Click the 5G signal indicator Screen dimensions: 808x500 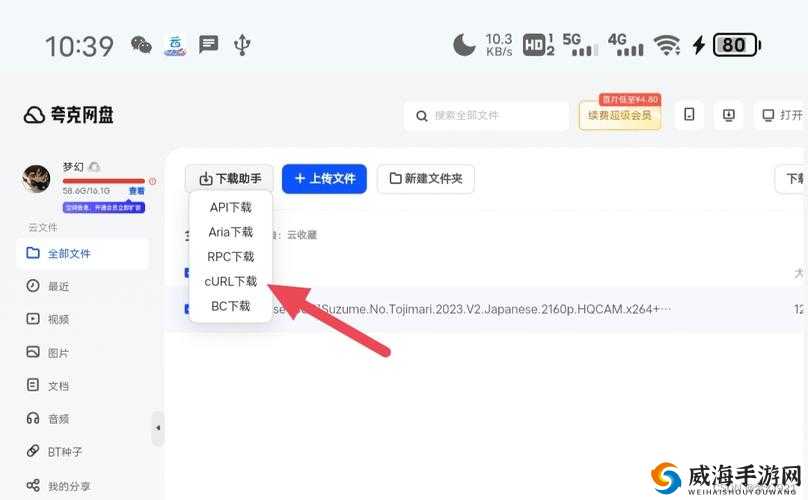tap(580, 45)
